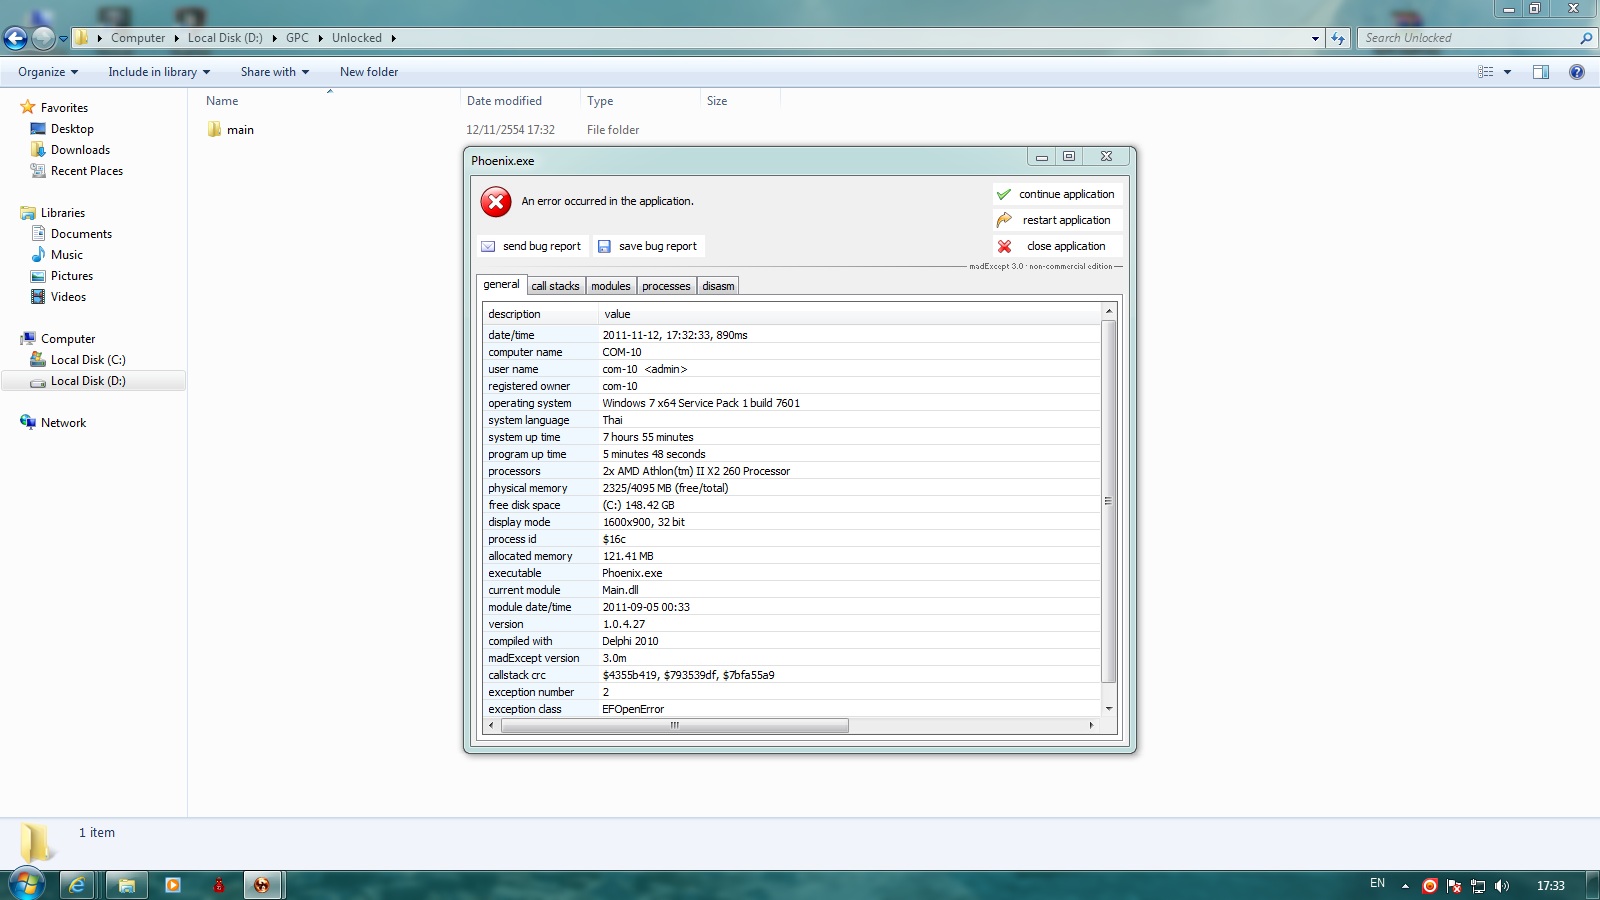This screenshot has width=1600, height=900.
Task: Click the network tray icon
Action: point(1478,886)
